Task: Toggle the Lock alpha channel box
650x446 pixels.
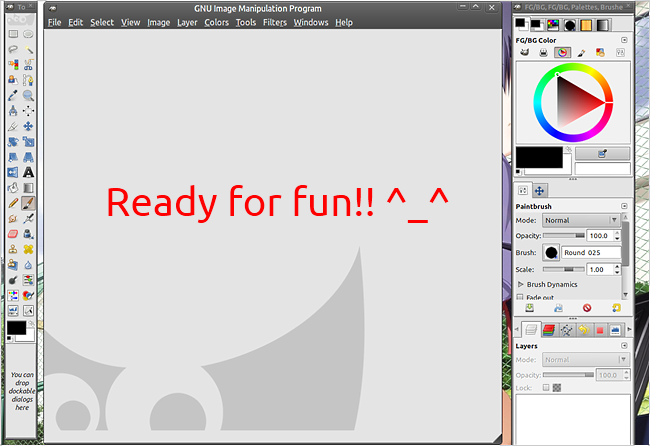Action: tap(556, 387)
